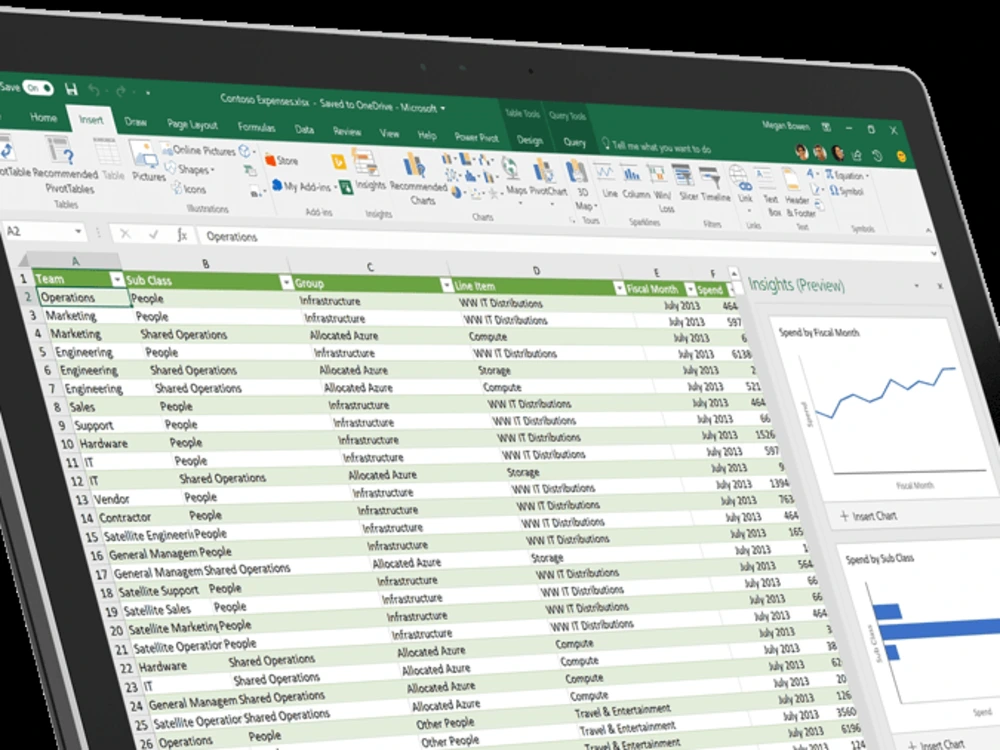
Task: Insert a PivotChart
Action: 545,174
